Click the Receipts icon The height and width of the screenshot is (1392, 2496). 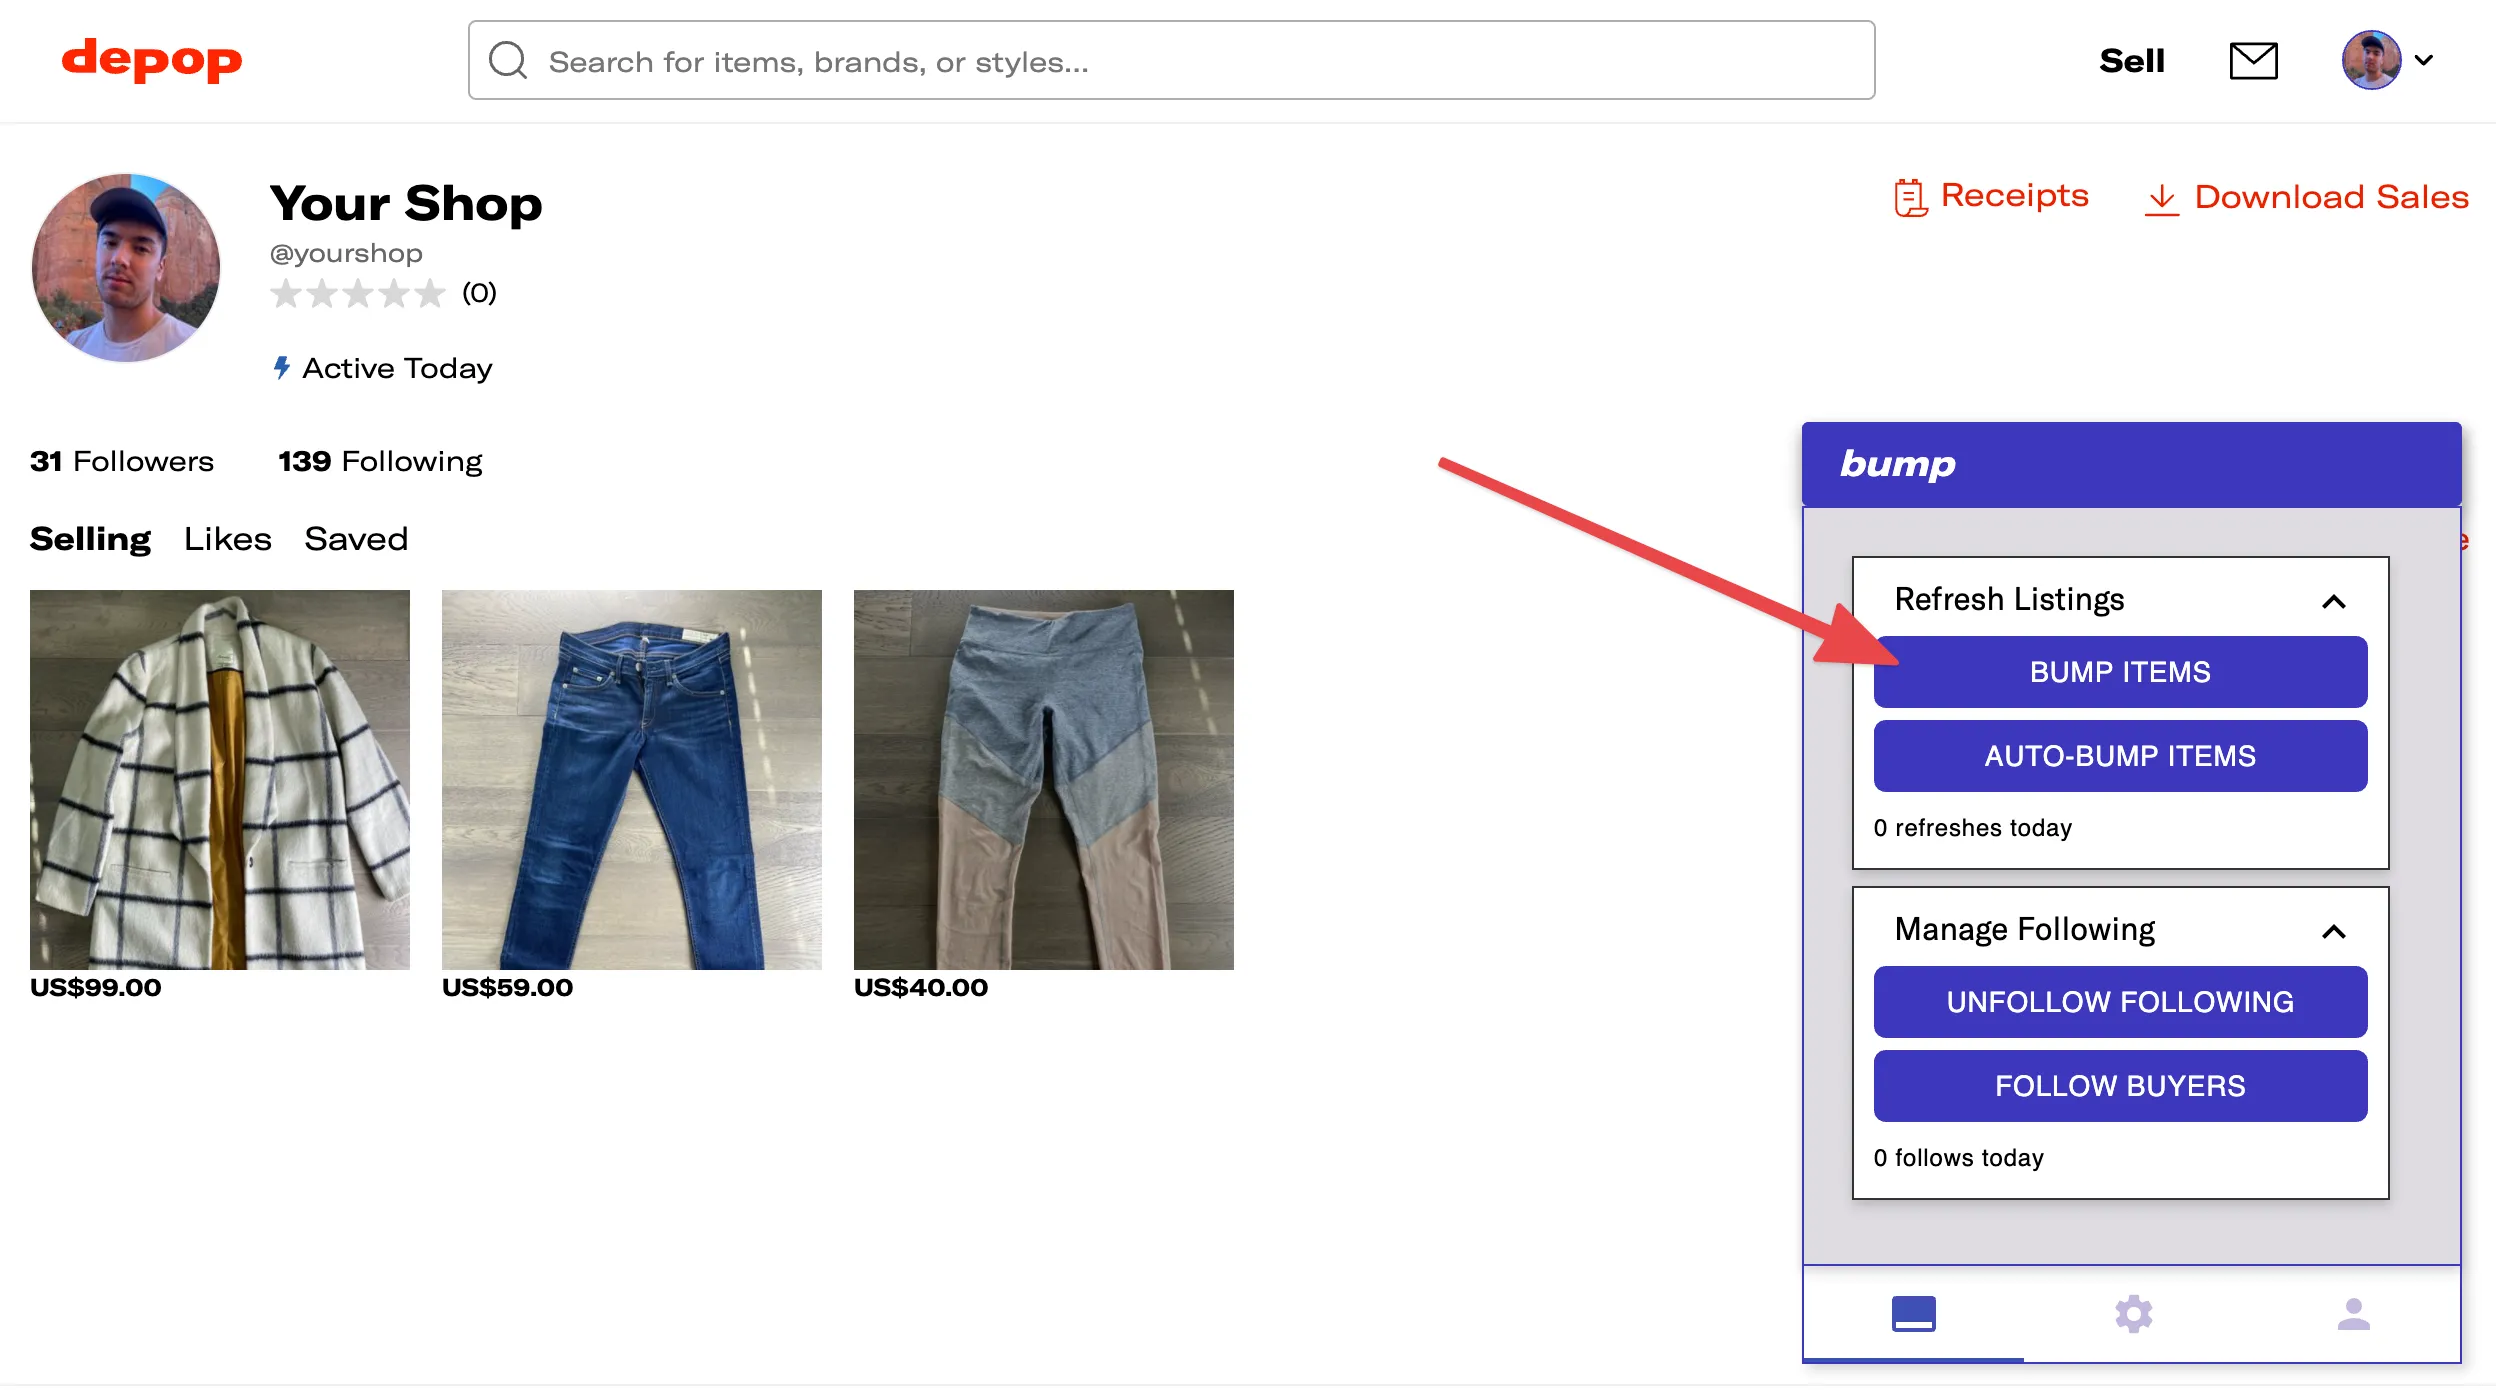1910,197
